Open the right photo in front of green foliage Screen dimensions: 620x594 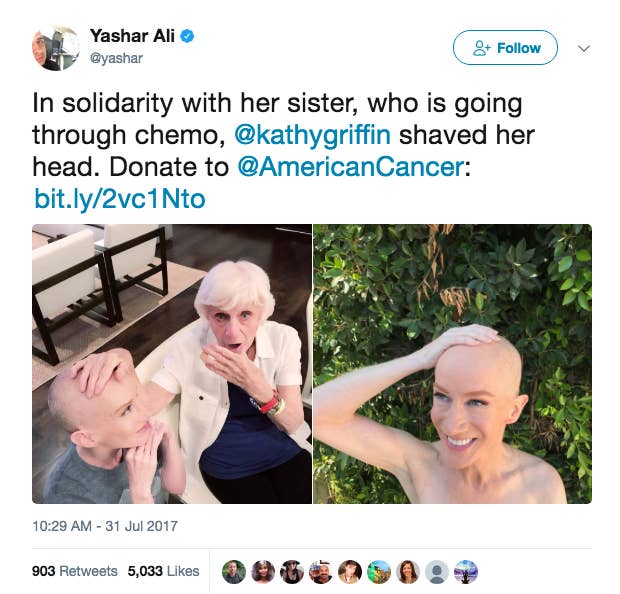pyautogui.click(x=453, y=364)
